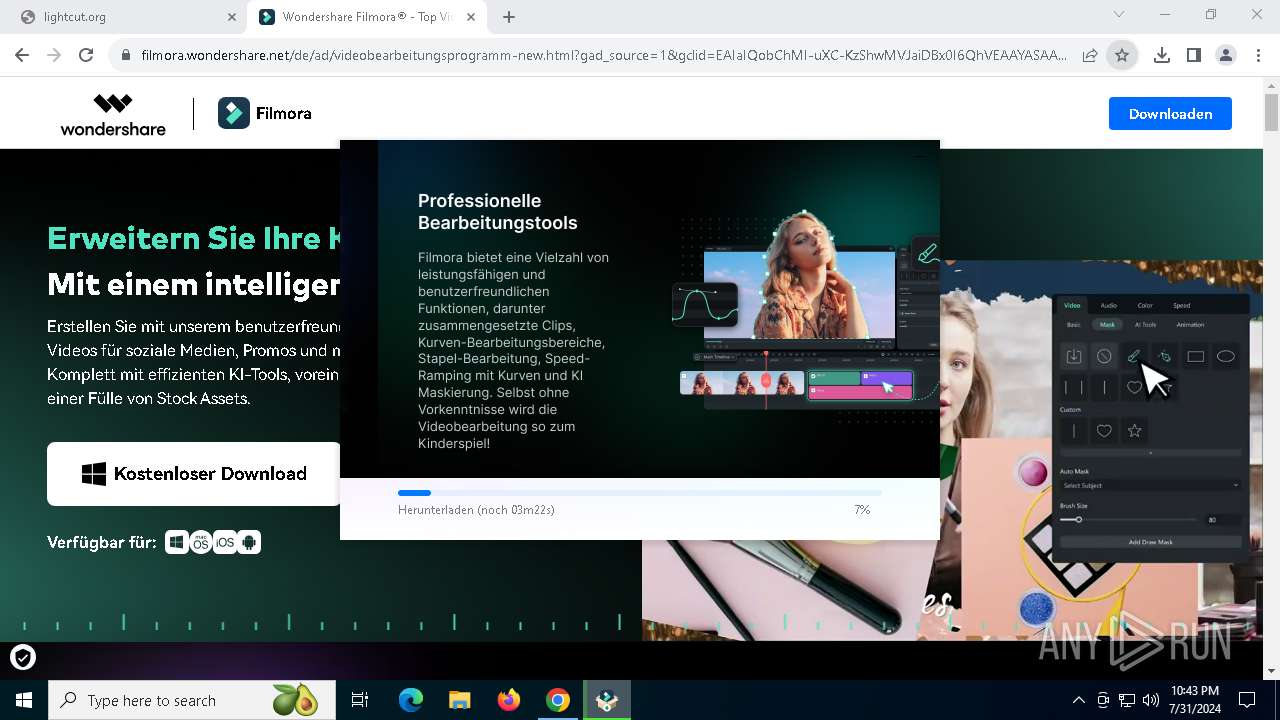The width and height of the screenshot is (1280, 720).
Task: Open a new browser tab
Action: (x=509, y=17)
